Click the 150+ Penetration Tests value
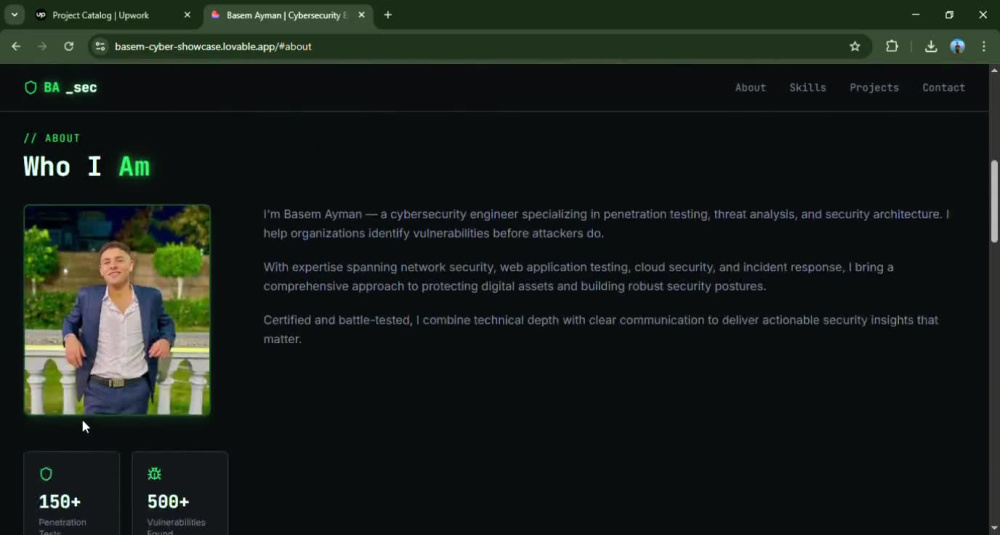This screenshot has width=1000, height=535. 60,502
